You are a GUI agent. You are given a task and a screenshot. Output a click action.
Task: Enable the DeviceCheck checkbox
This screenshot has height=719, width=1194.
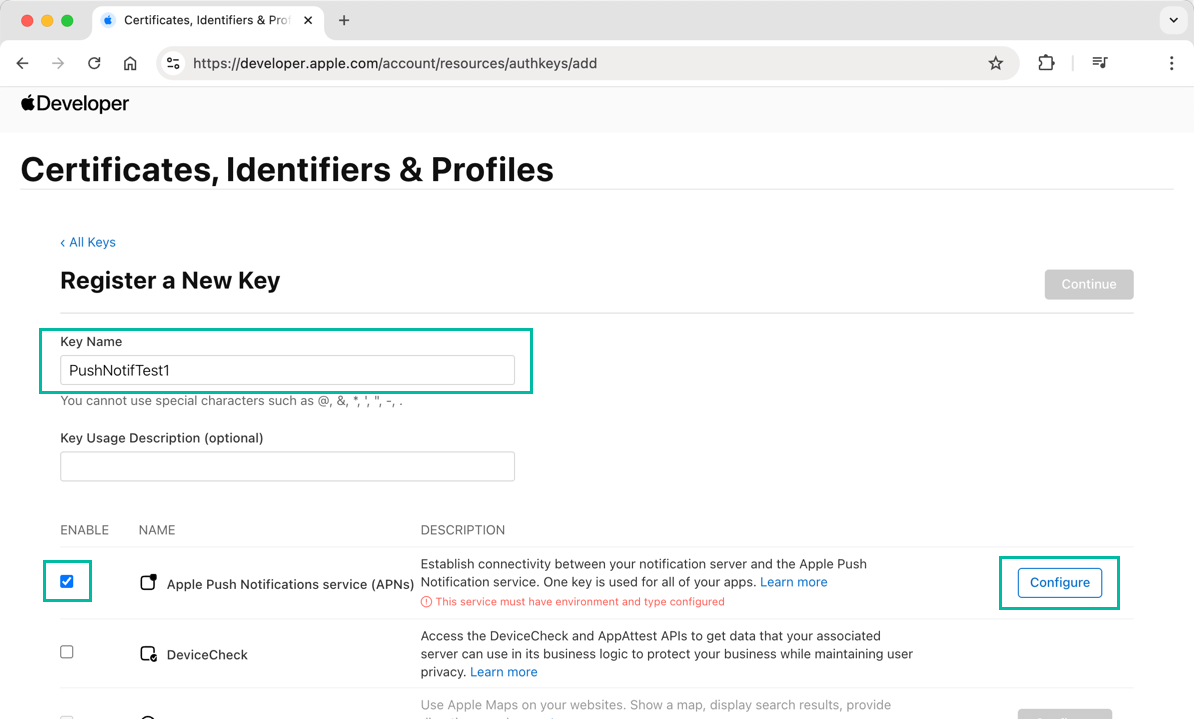pos(67,652)
